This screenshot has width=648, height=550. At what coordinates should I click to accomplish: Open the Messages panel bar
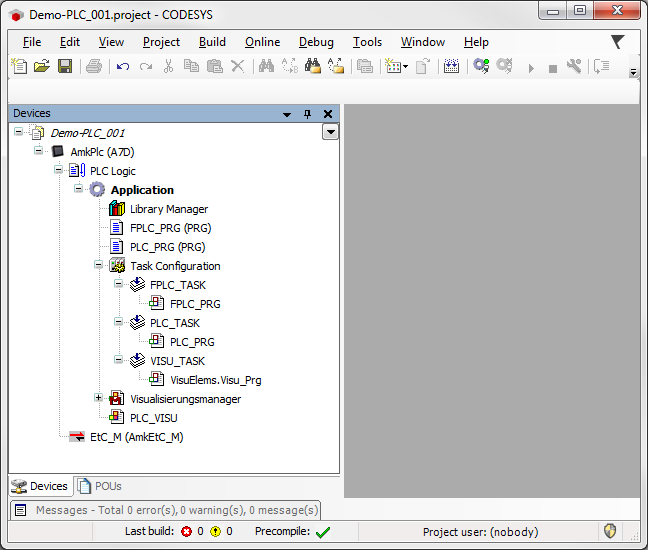(x=165, y=510)
